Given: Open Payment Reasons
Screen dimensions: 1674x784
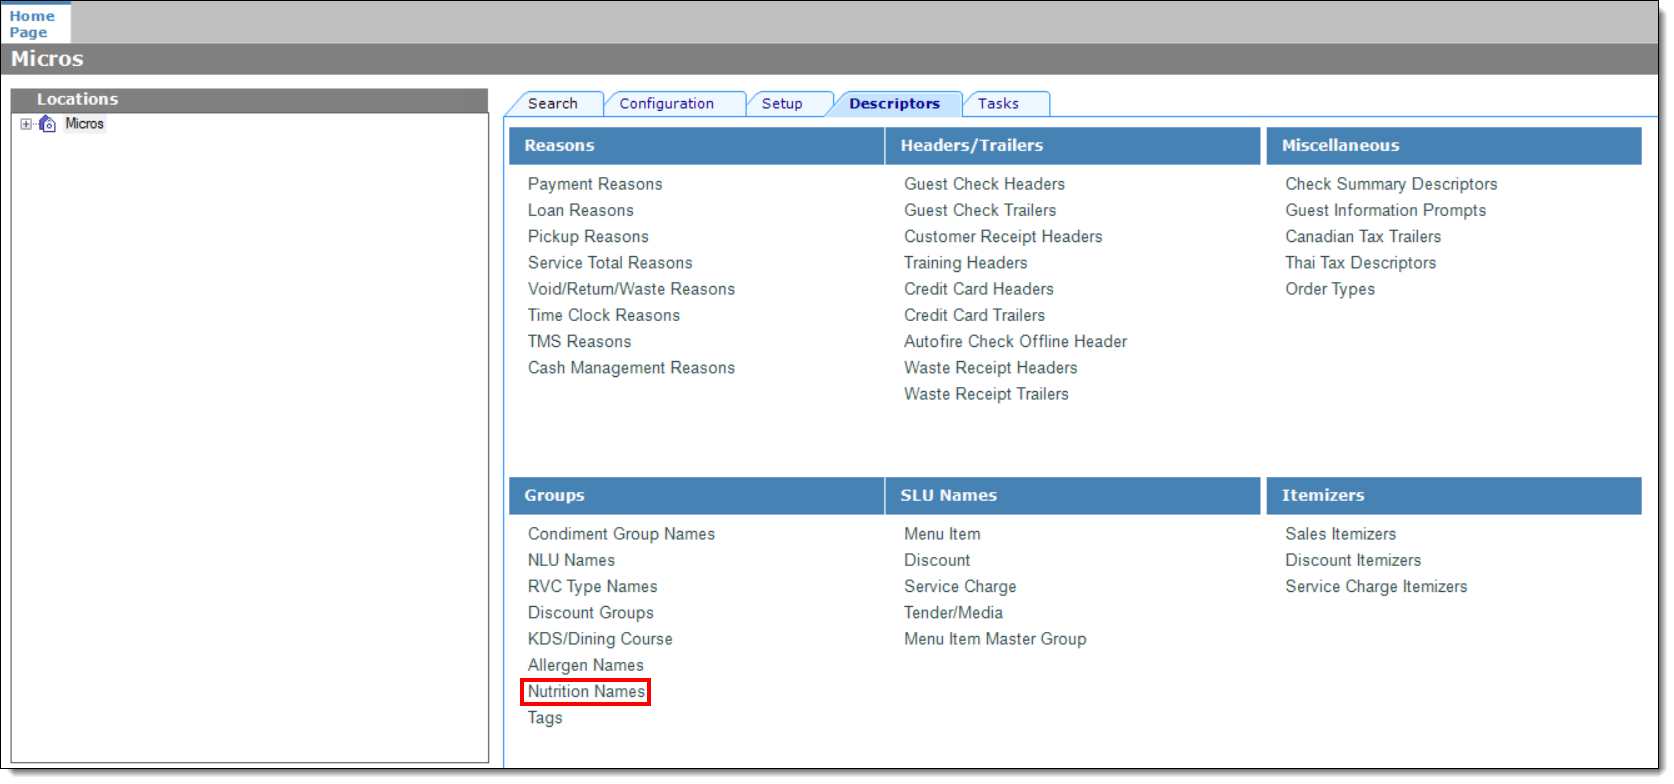Looking at the screenshot, I should point(595,184).
